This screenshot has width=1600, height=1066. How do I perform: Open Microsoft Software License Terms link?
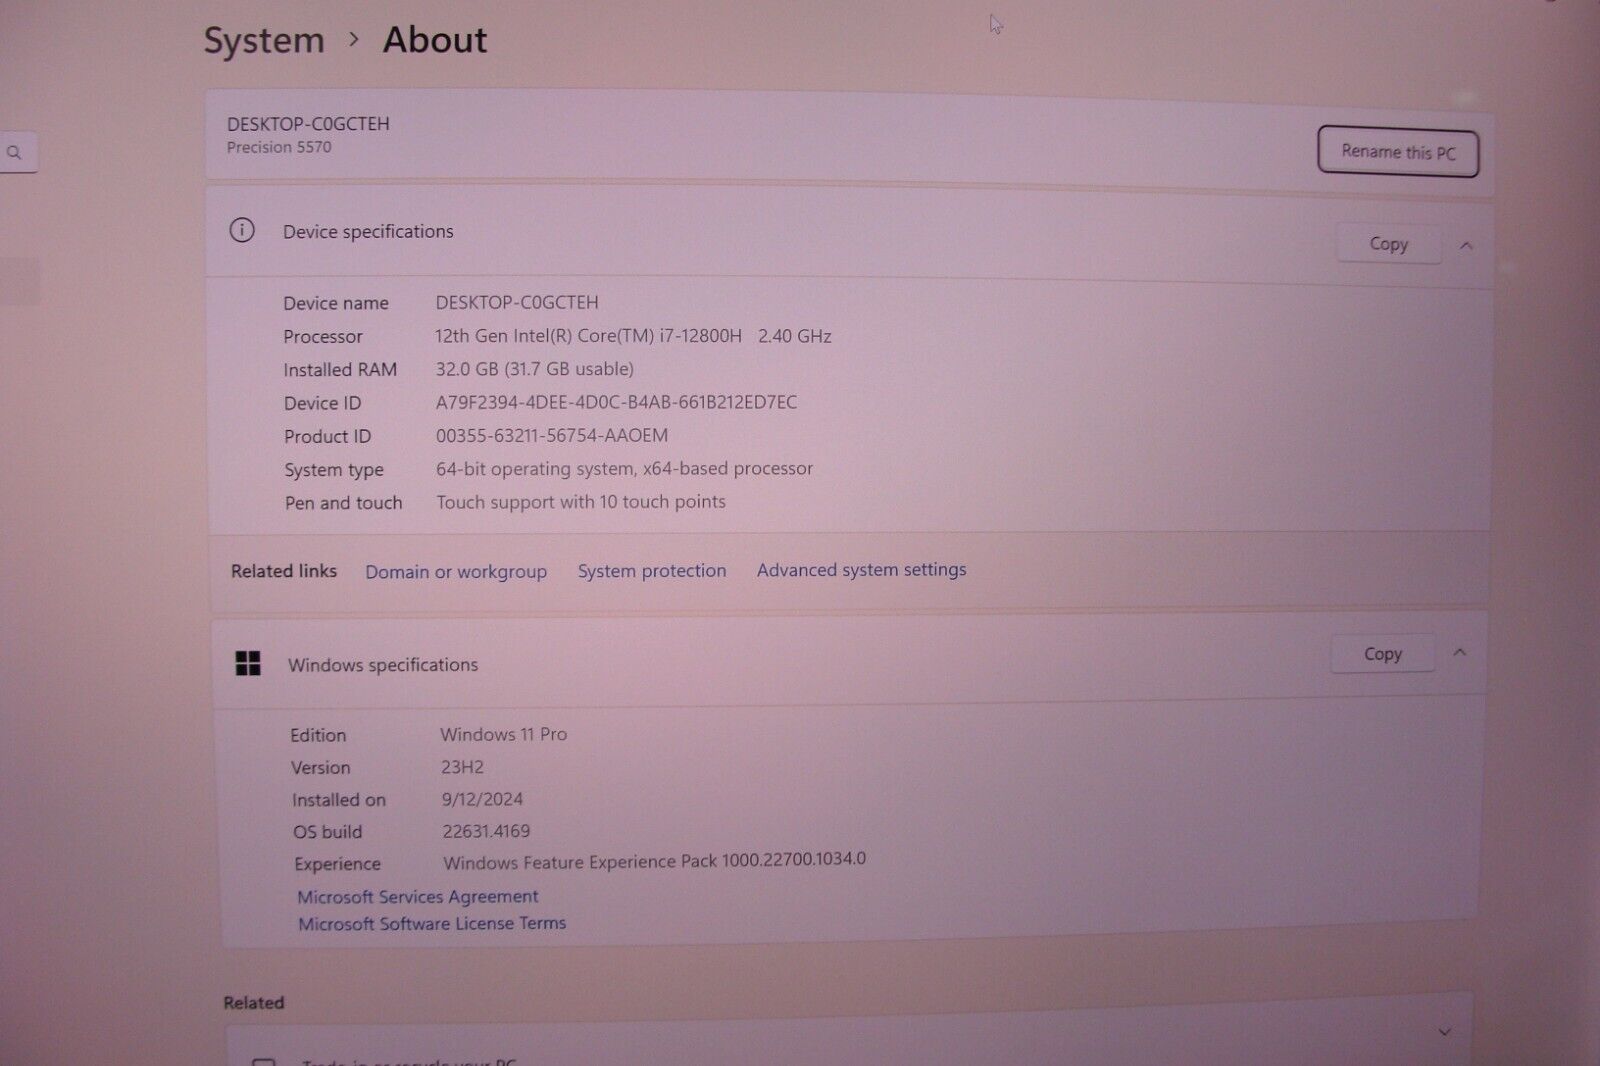tap(432, 924)
